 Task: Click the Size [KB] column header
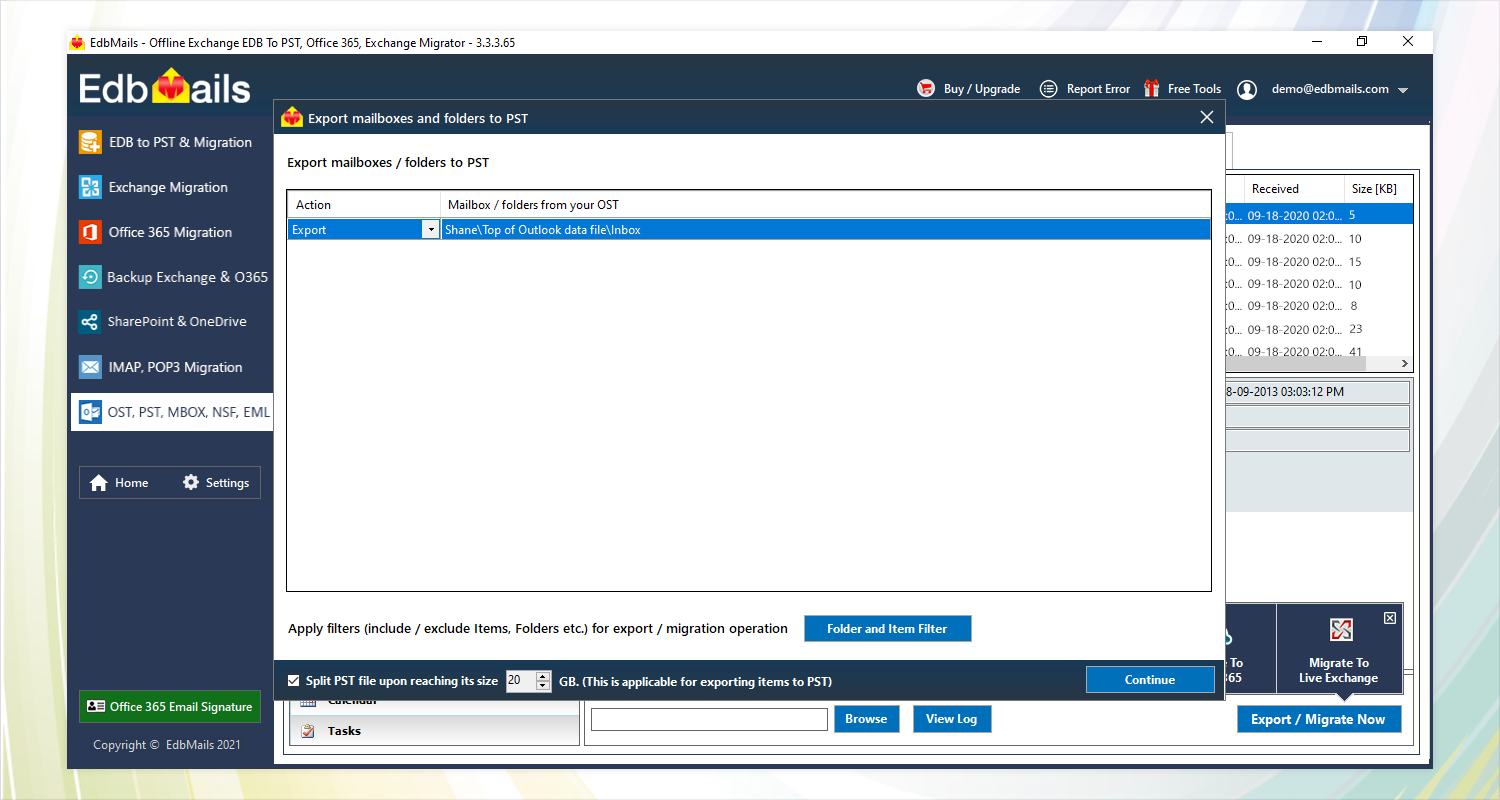click(x=1378, y=189)
